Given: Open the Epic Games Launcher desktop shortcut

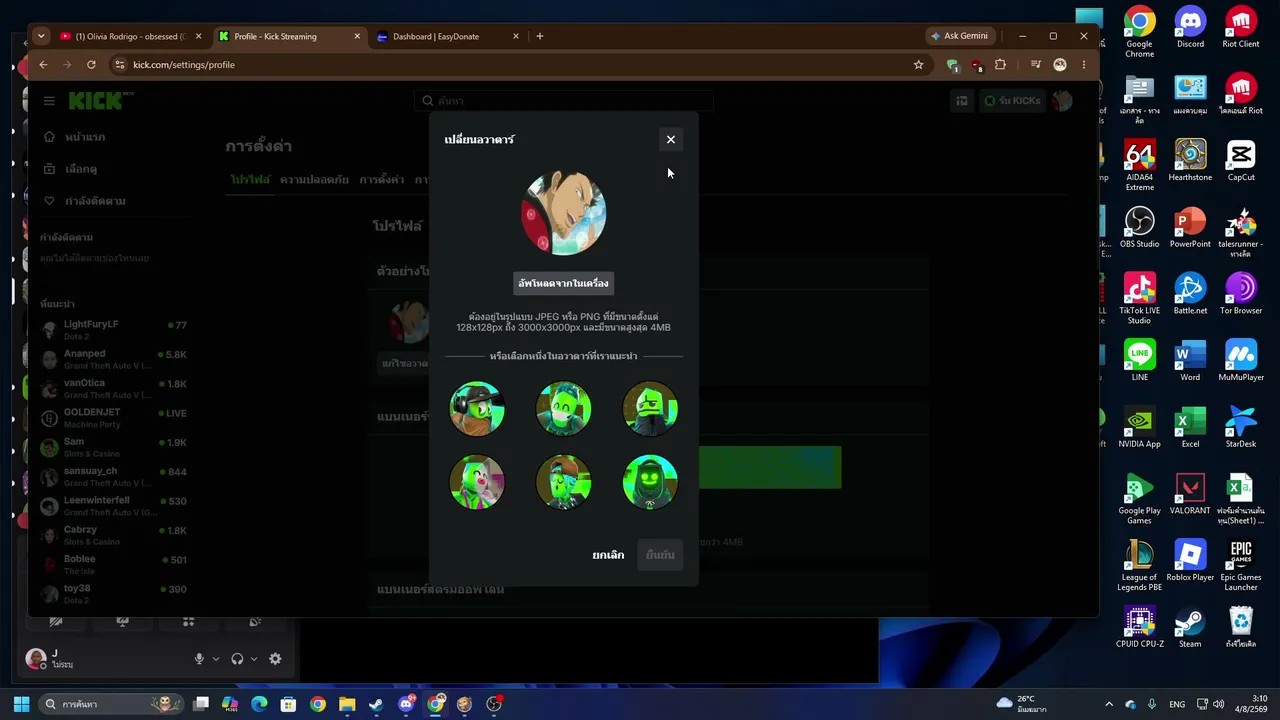Looking at the screenshot, I should [x=1241, y=566].
